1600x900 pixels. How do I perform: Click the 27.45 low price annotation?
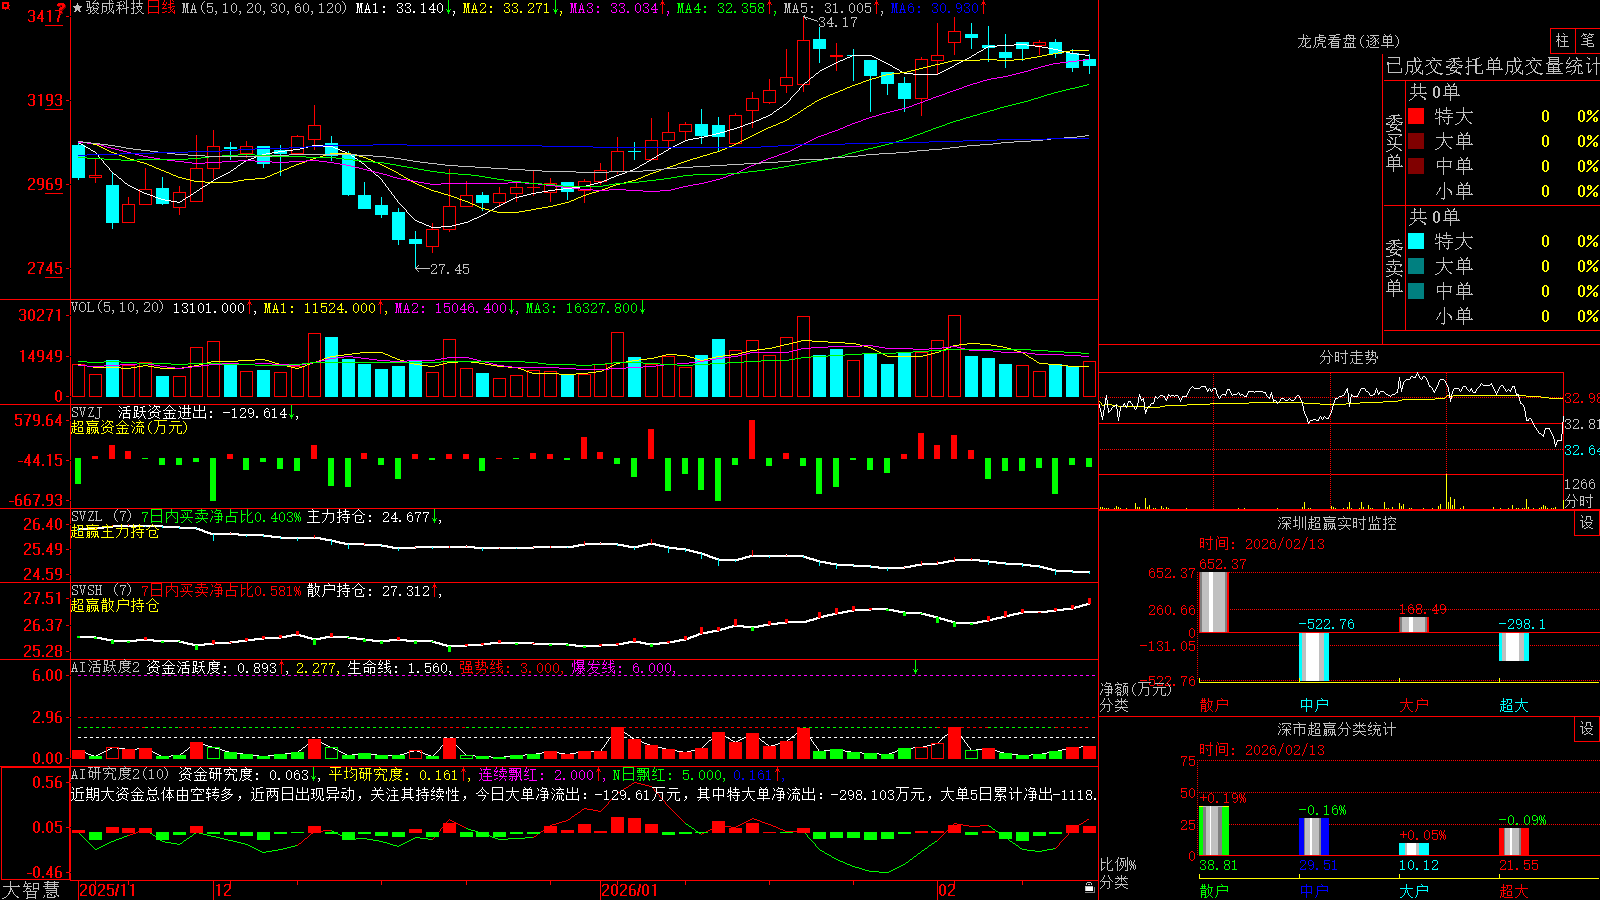click(450, 269)
